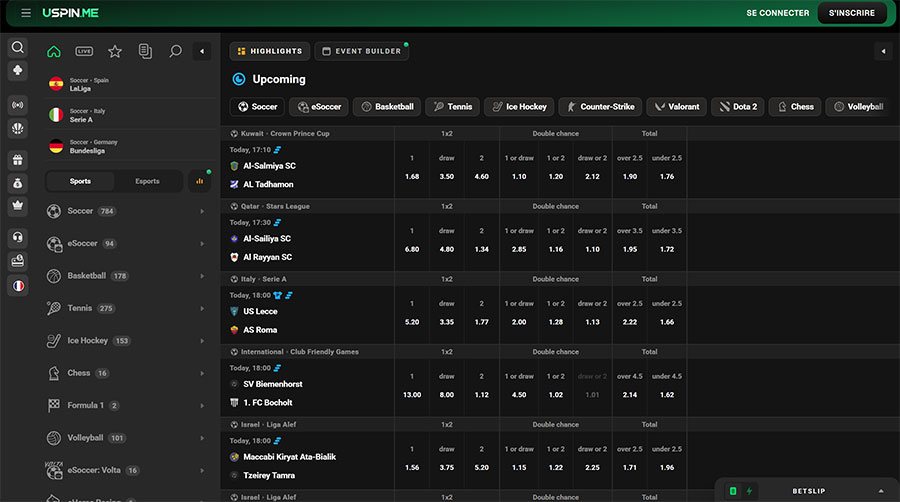Click the S'INSCRIRE button
The height and width of the screenshot is (502, 900).
(x=852, y=13)
